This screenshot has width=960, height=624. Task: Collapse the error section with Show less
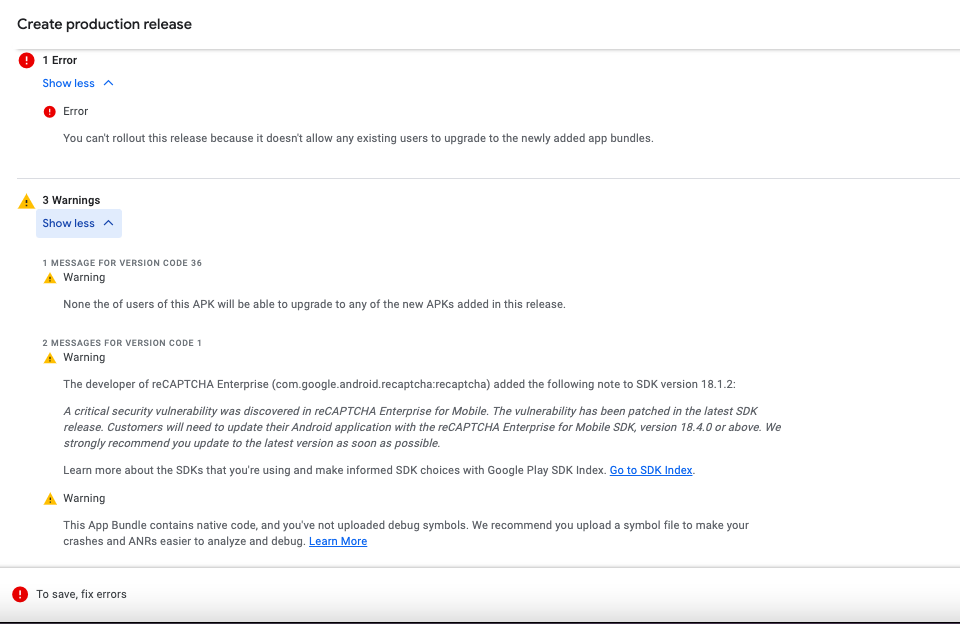78,83
